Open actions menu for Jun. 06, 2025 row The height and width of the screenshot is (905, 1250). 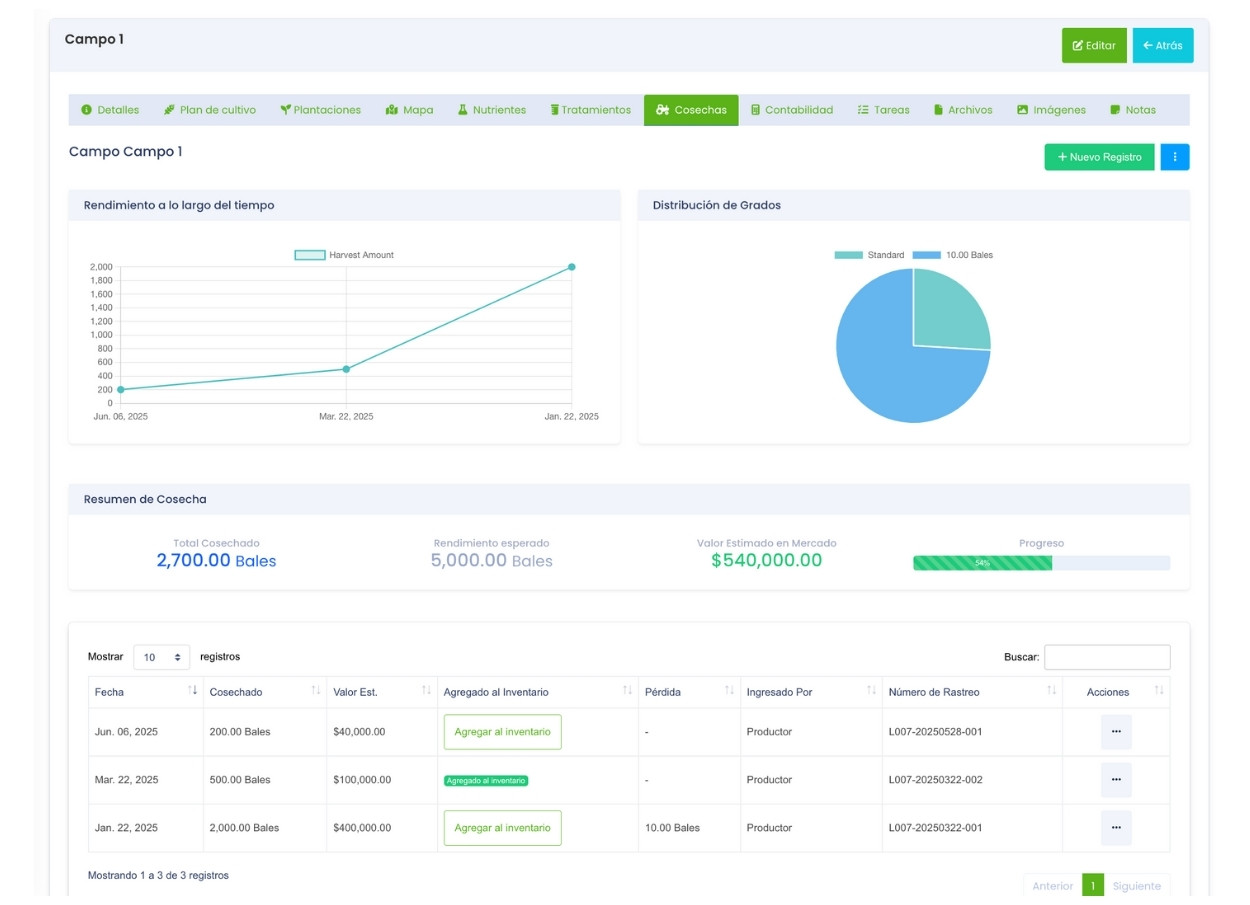point(1116,732)
